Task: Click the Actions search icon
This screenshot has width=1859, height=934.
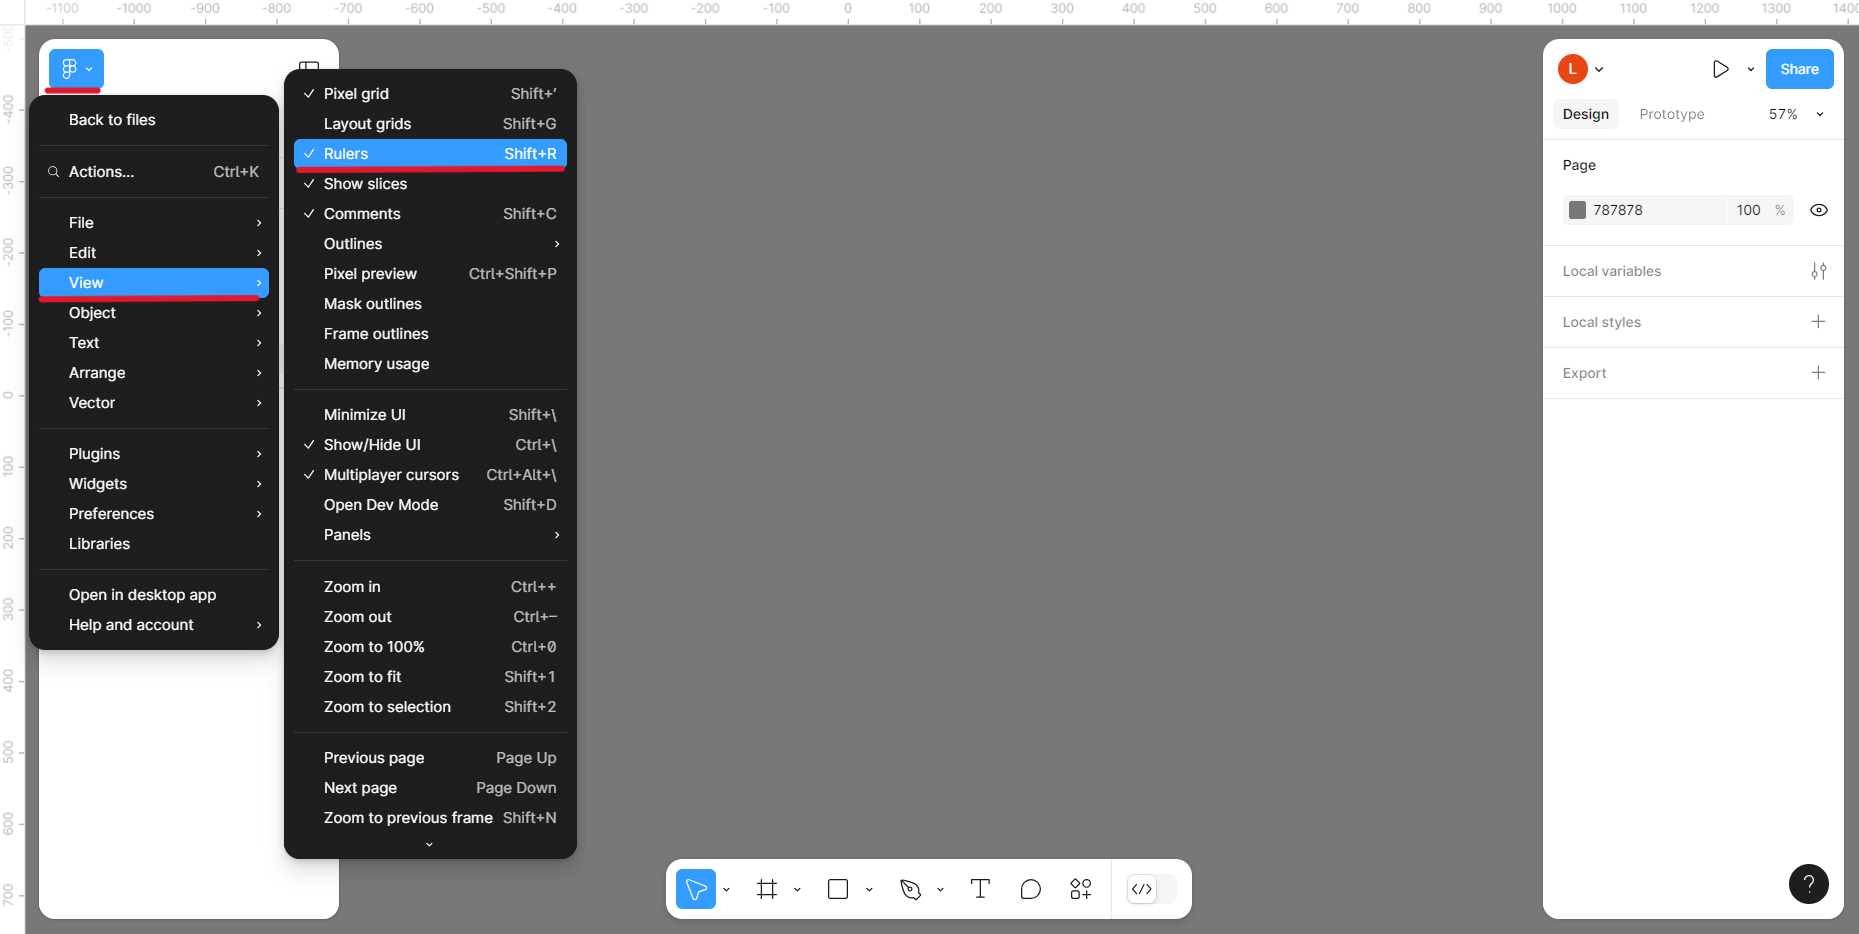Action: pyautogui.click(x=53, y=172)
